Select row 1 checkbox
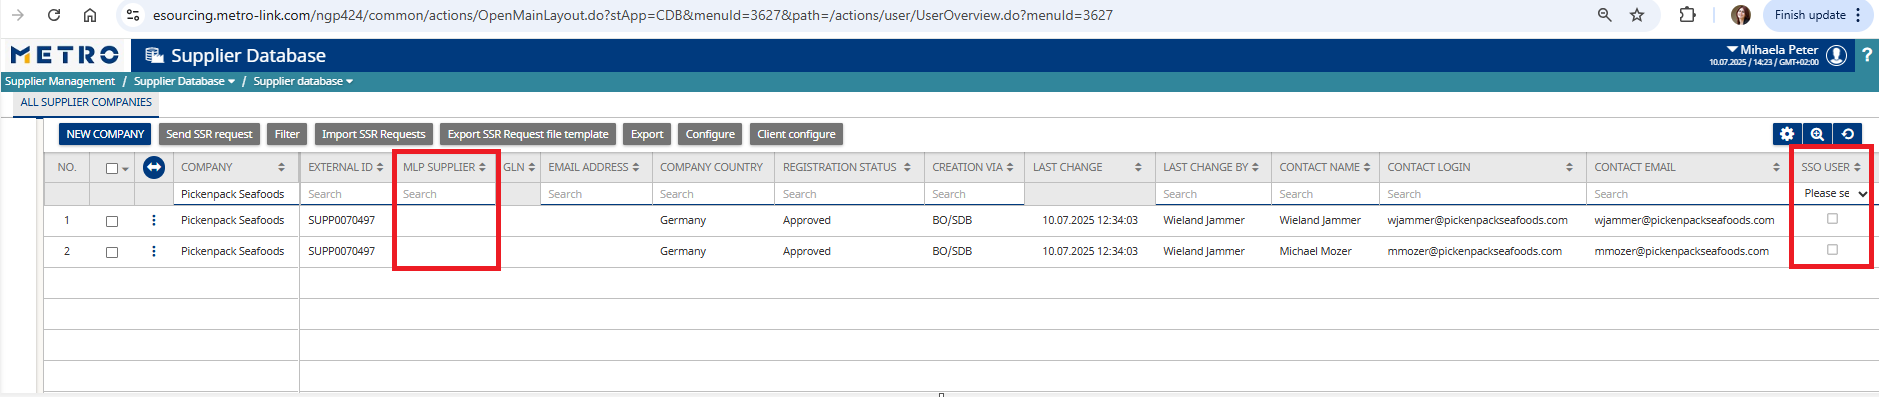 coord(112,221)
